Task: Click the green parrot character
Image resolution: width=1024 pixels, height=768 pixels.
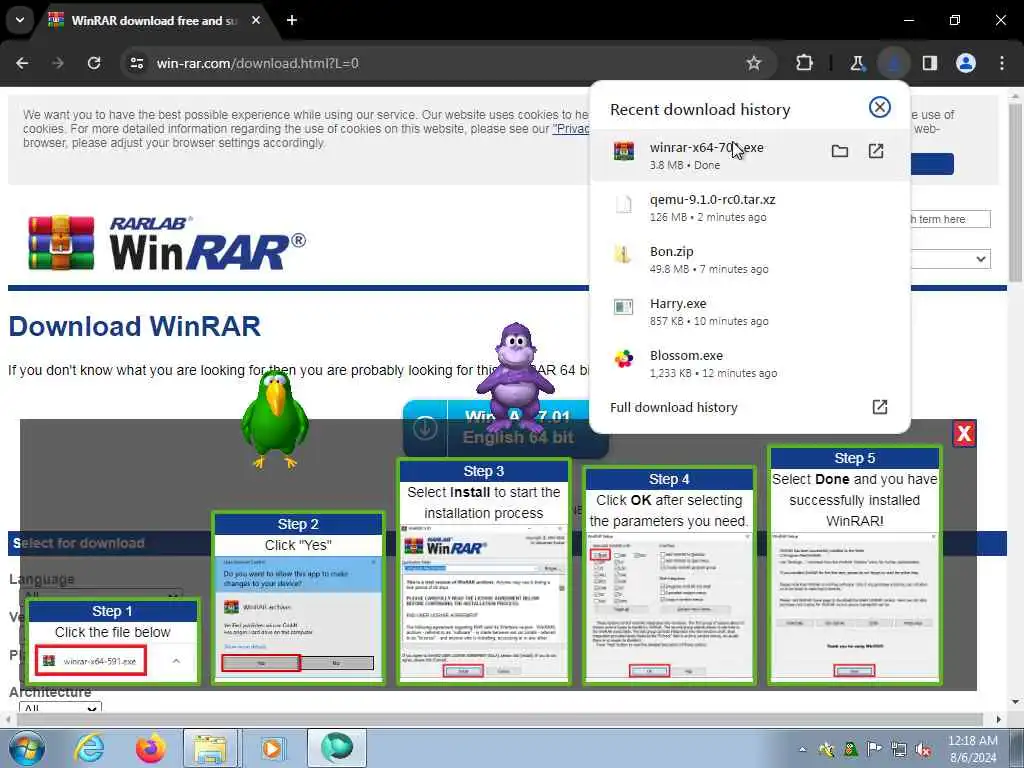Action: [275, 419]
